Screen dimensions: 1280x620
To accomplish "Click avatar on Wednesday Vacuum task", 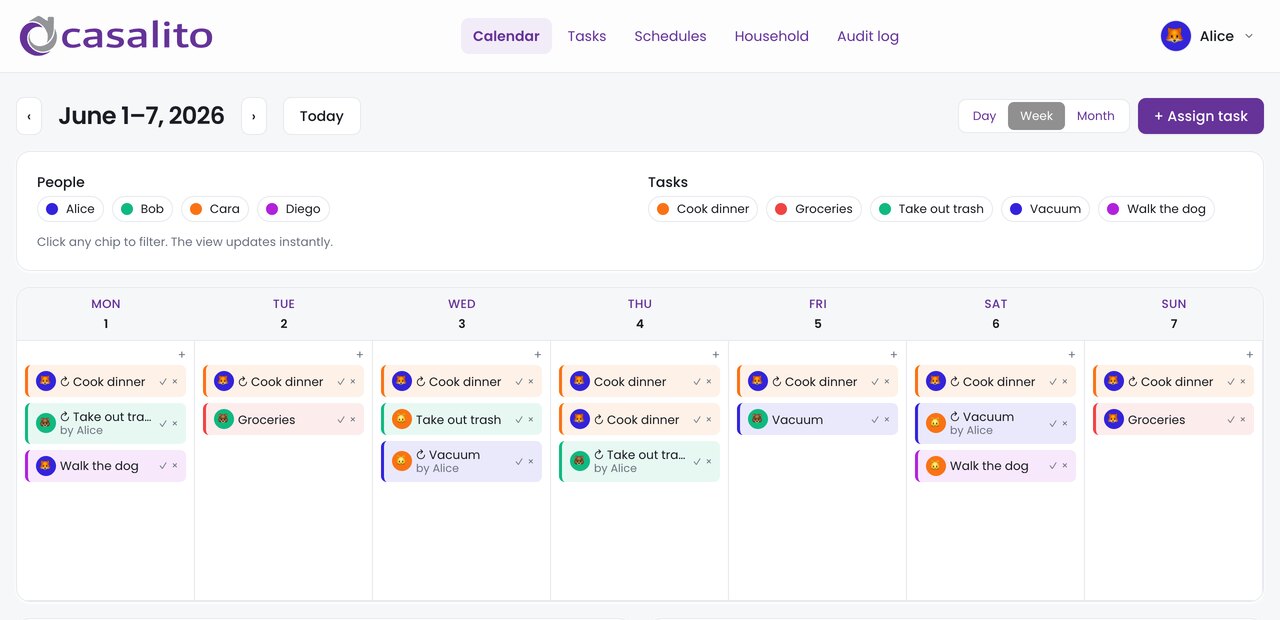I will point(402,462).
